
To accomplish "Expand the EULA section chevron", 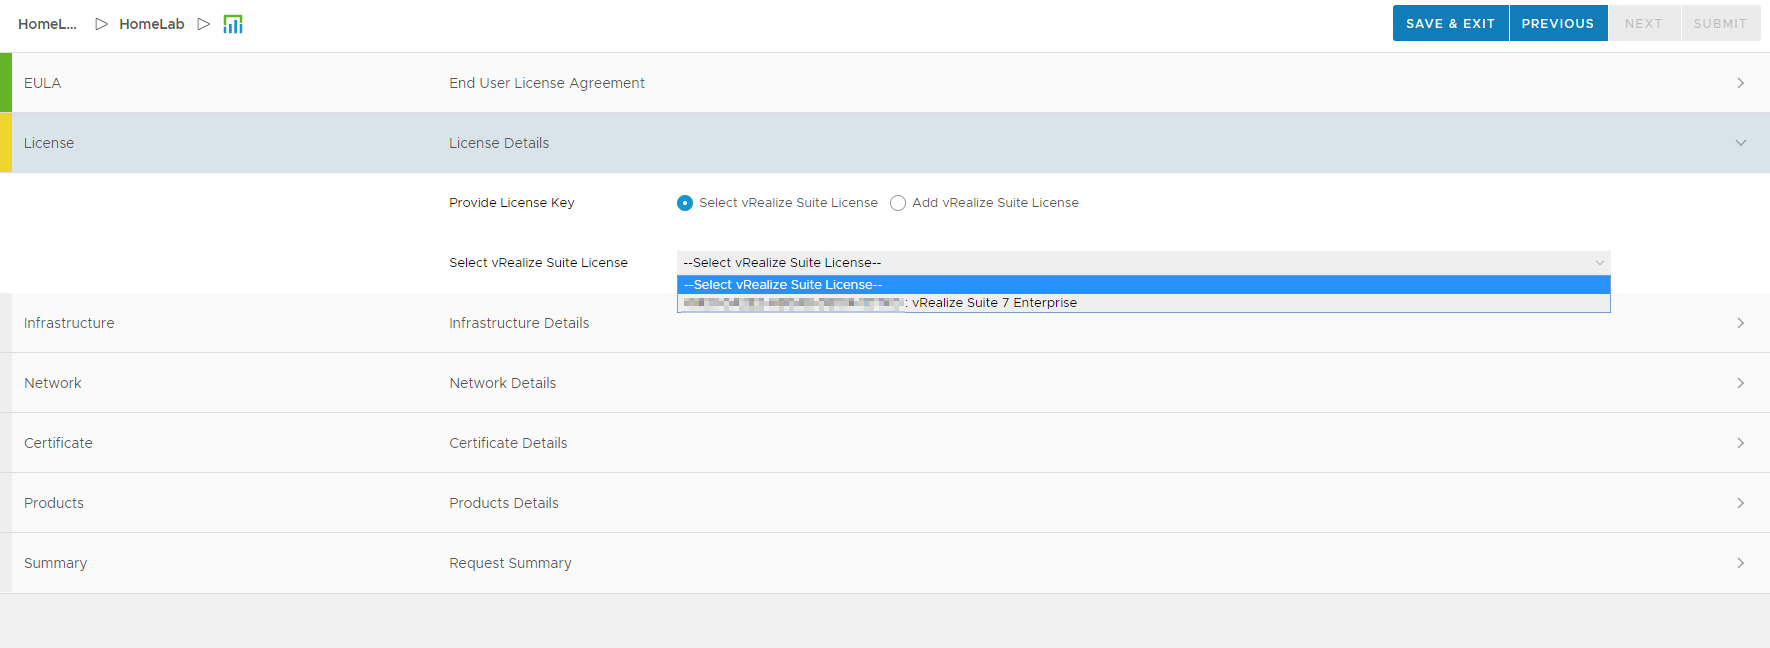I will [x=1740, y=83].
